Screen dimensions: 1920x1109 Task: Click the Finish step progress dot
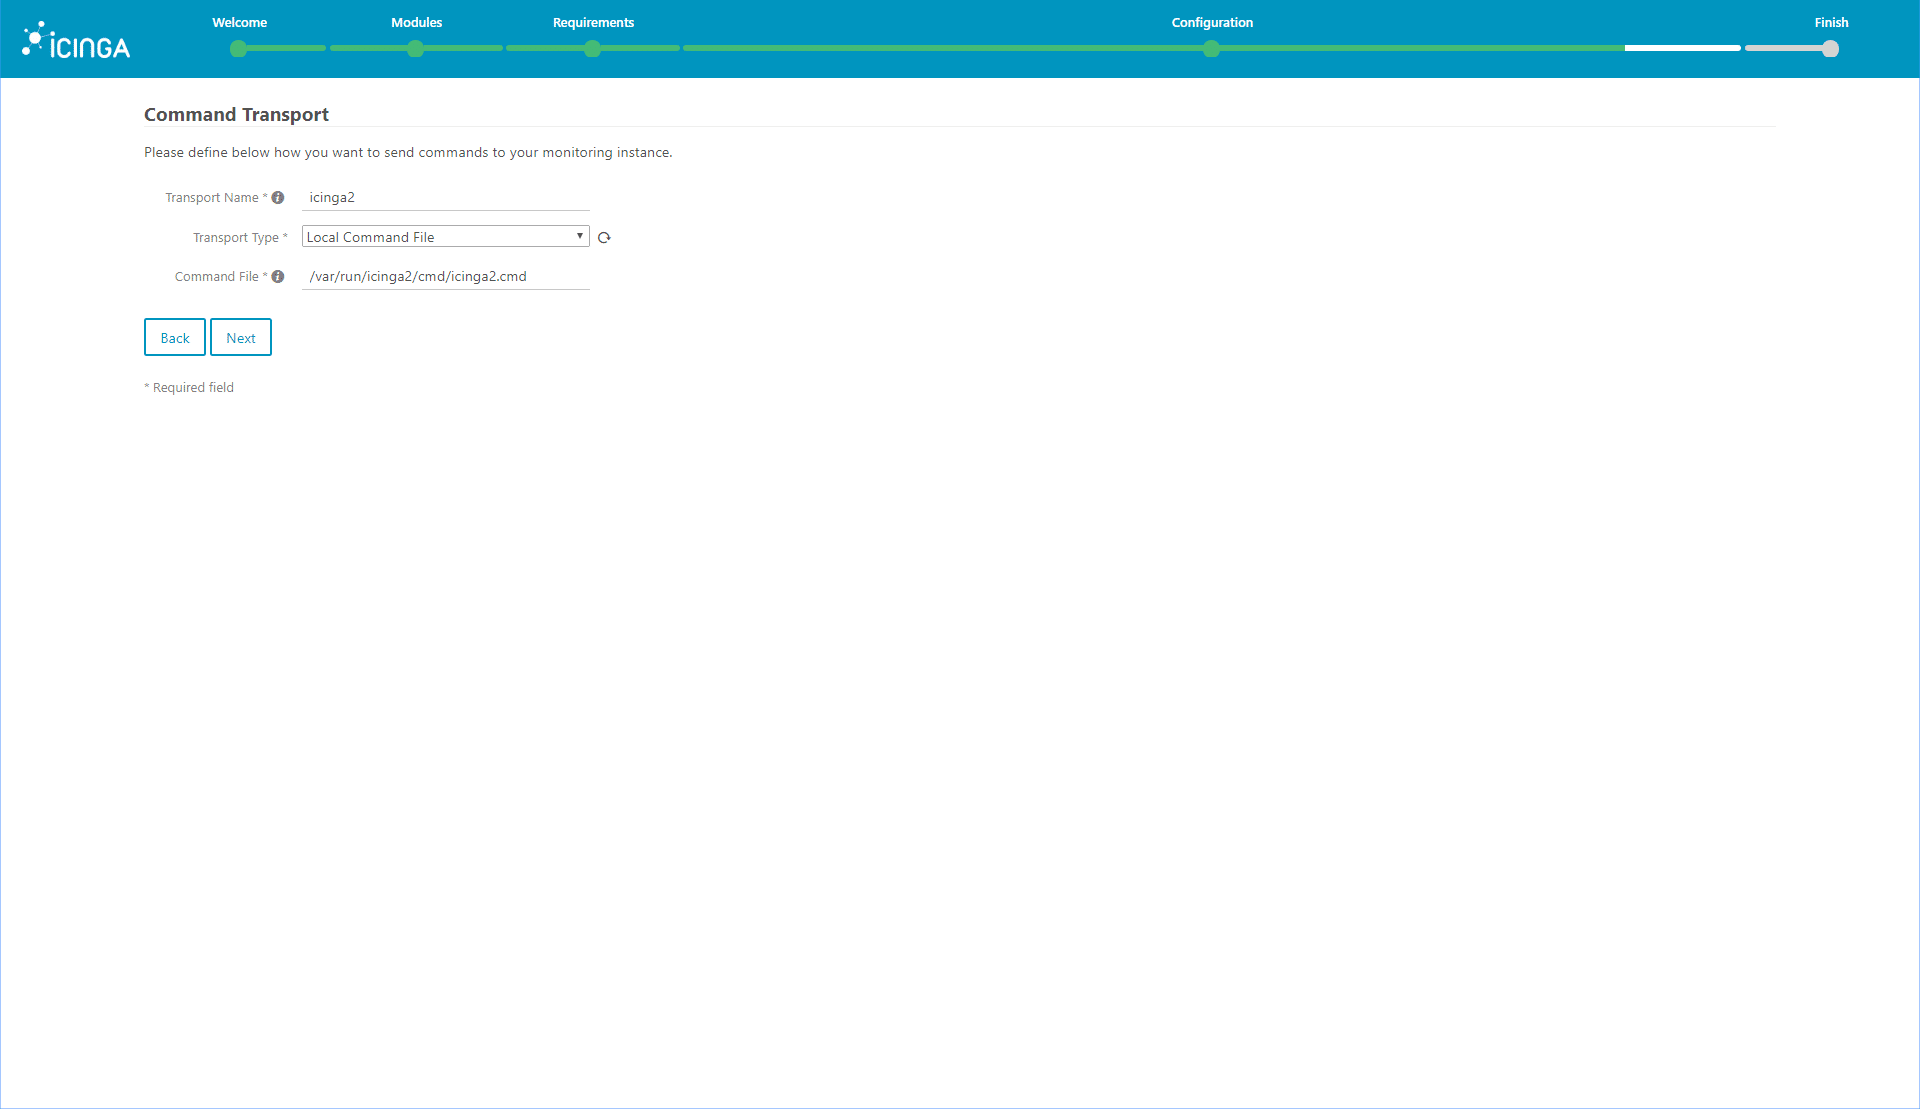[1830, 48]
